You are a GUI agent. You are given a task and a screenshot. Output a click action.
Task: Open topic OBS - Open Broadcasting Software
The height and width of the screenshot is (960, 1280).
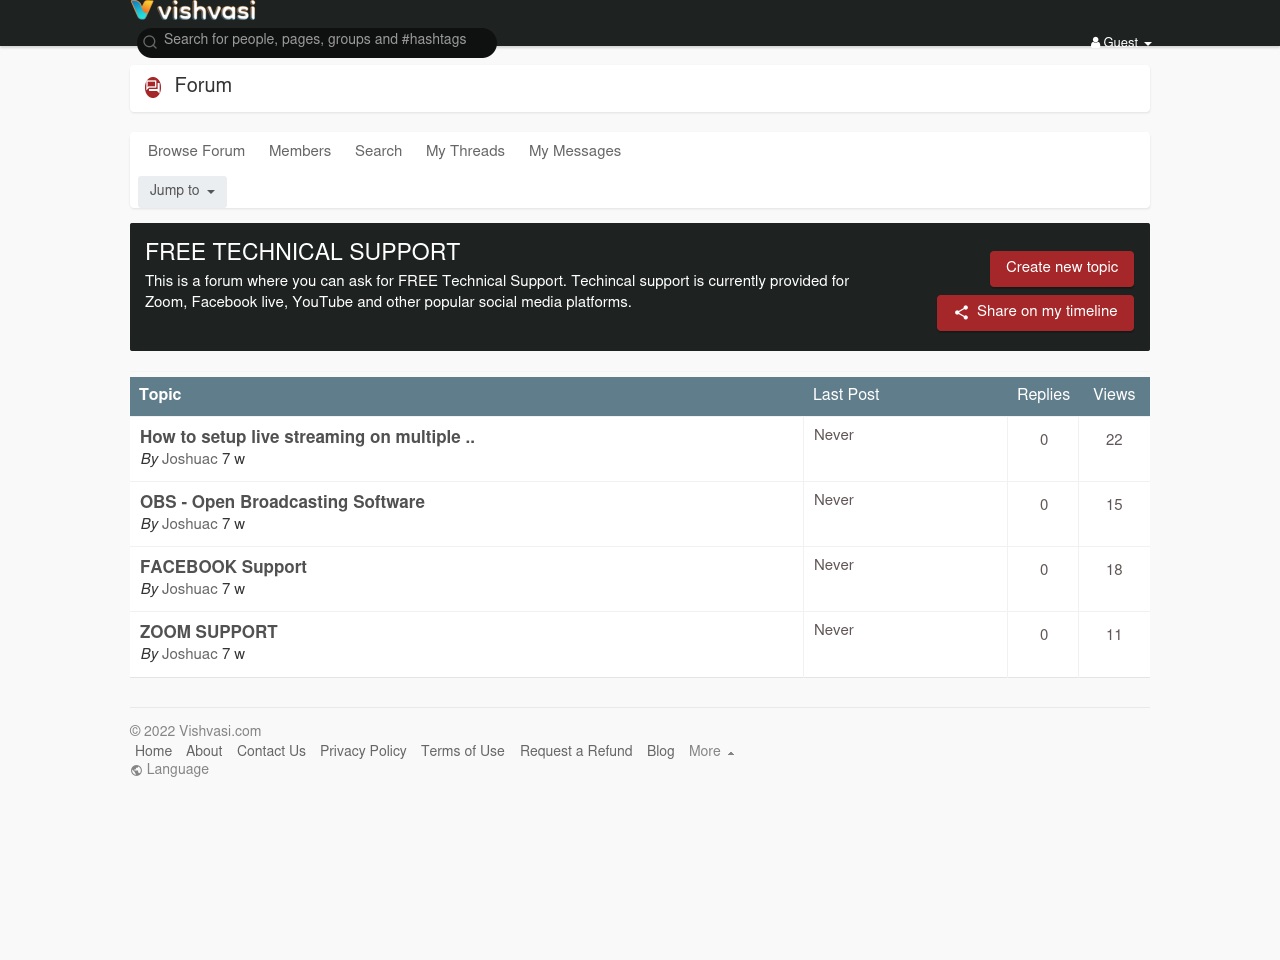coord(282,502)
